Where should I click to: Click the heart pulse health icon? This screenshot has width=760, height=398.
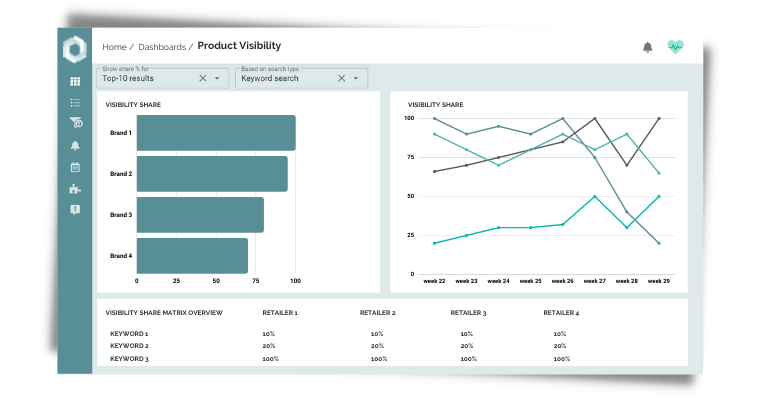point(675,47)
